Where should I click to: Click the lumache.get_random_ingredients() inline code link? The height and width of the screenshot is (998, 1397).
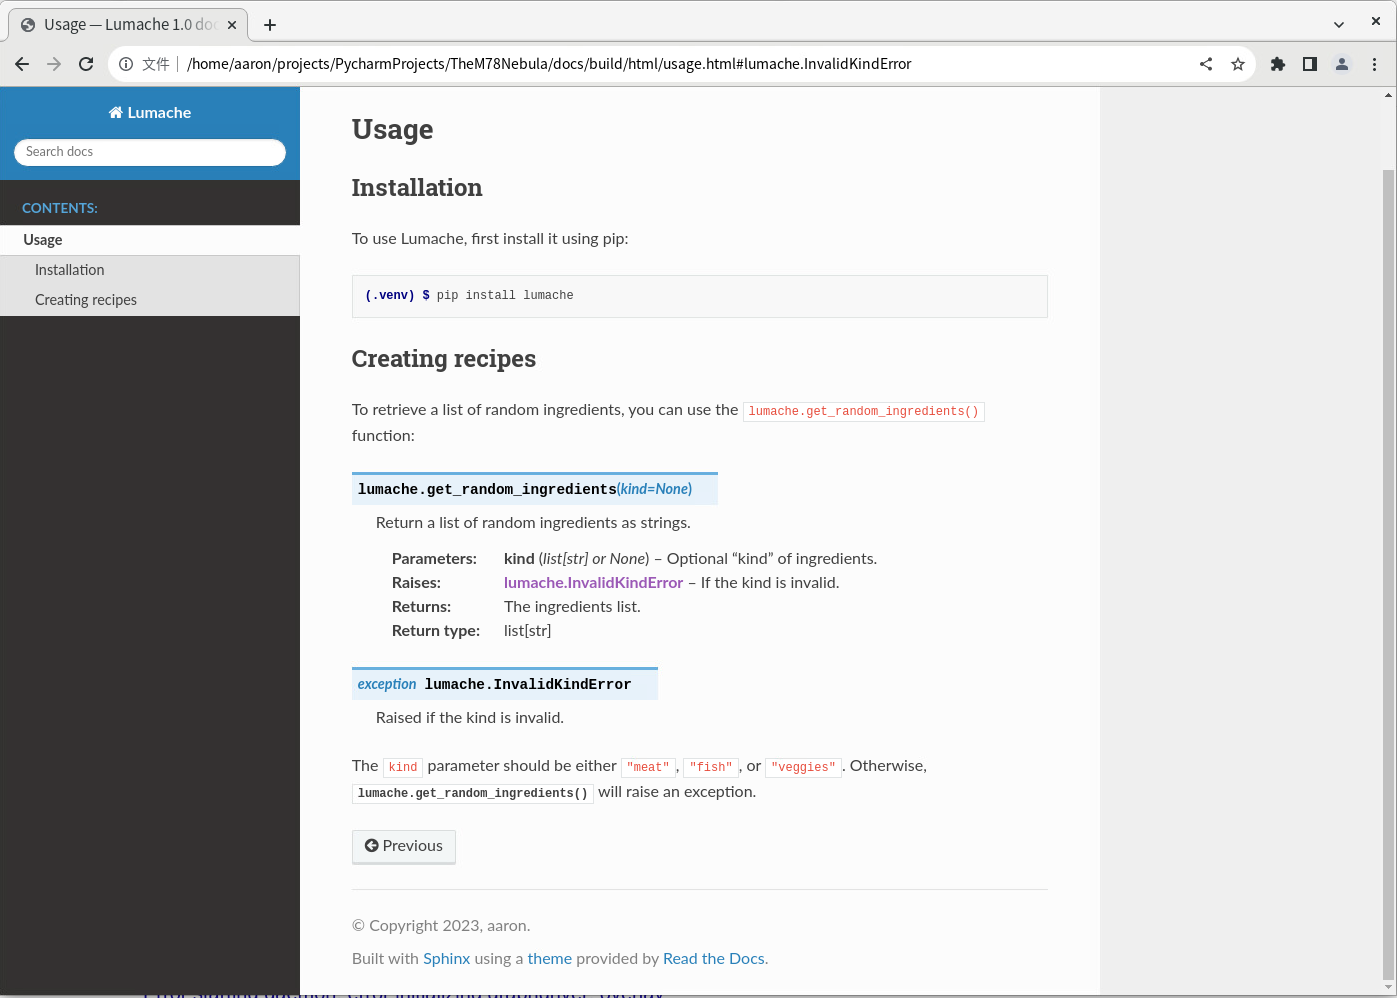[863, 411]
